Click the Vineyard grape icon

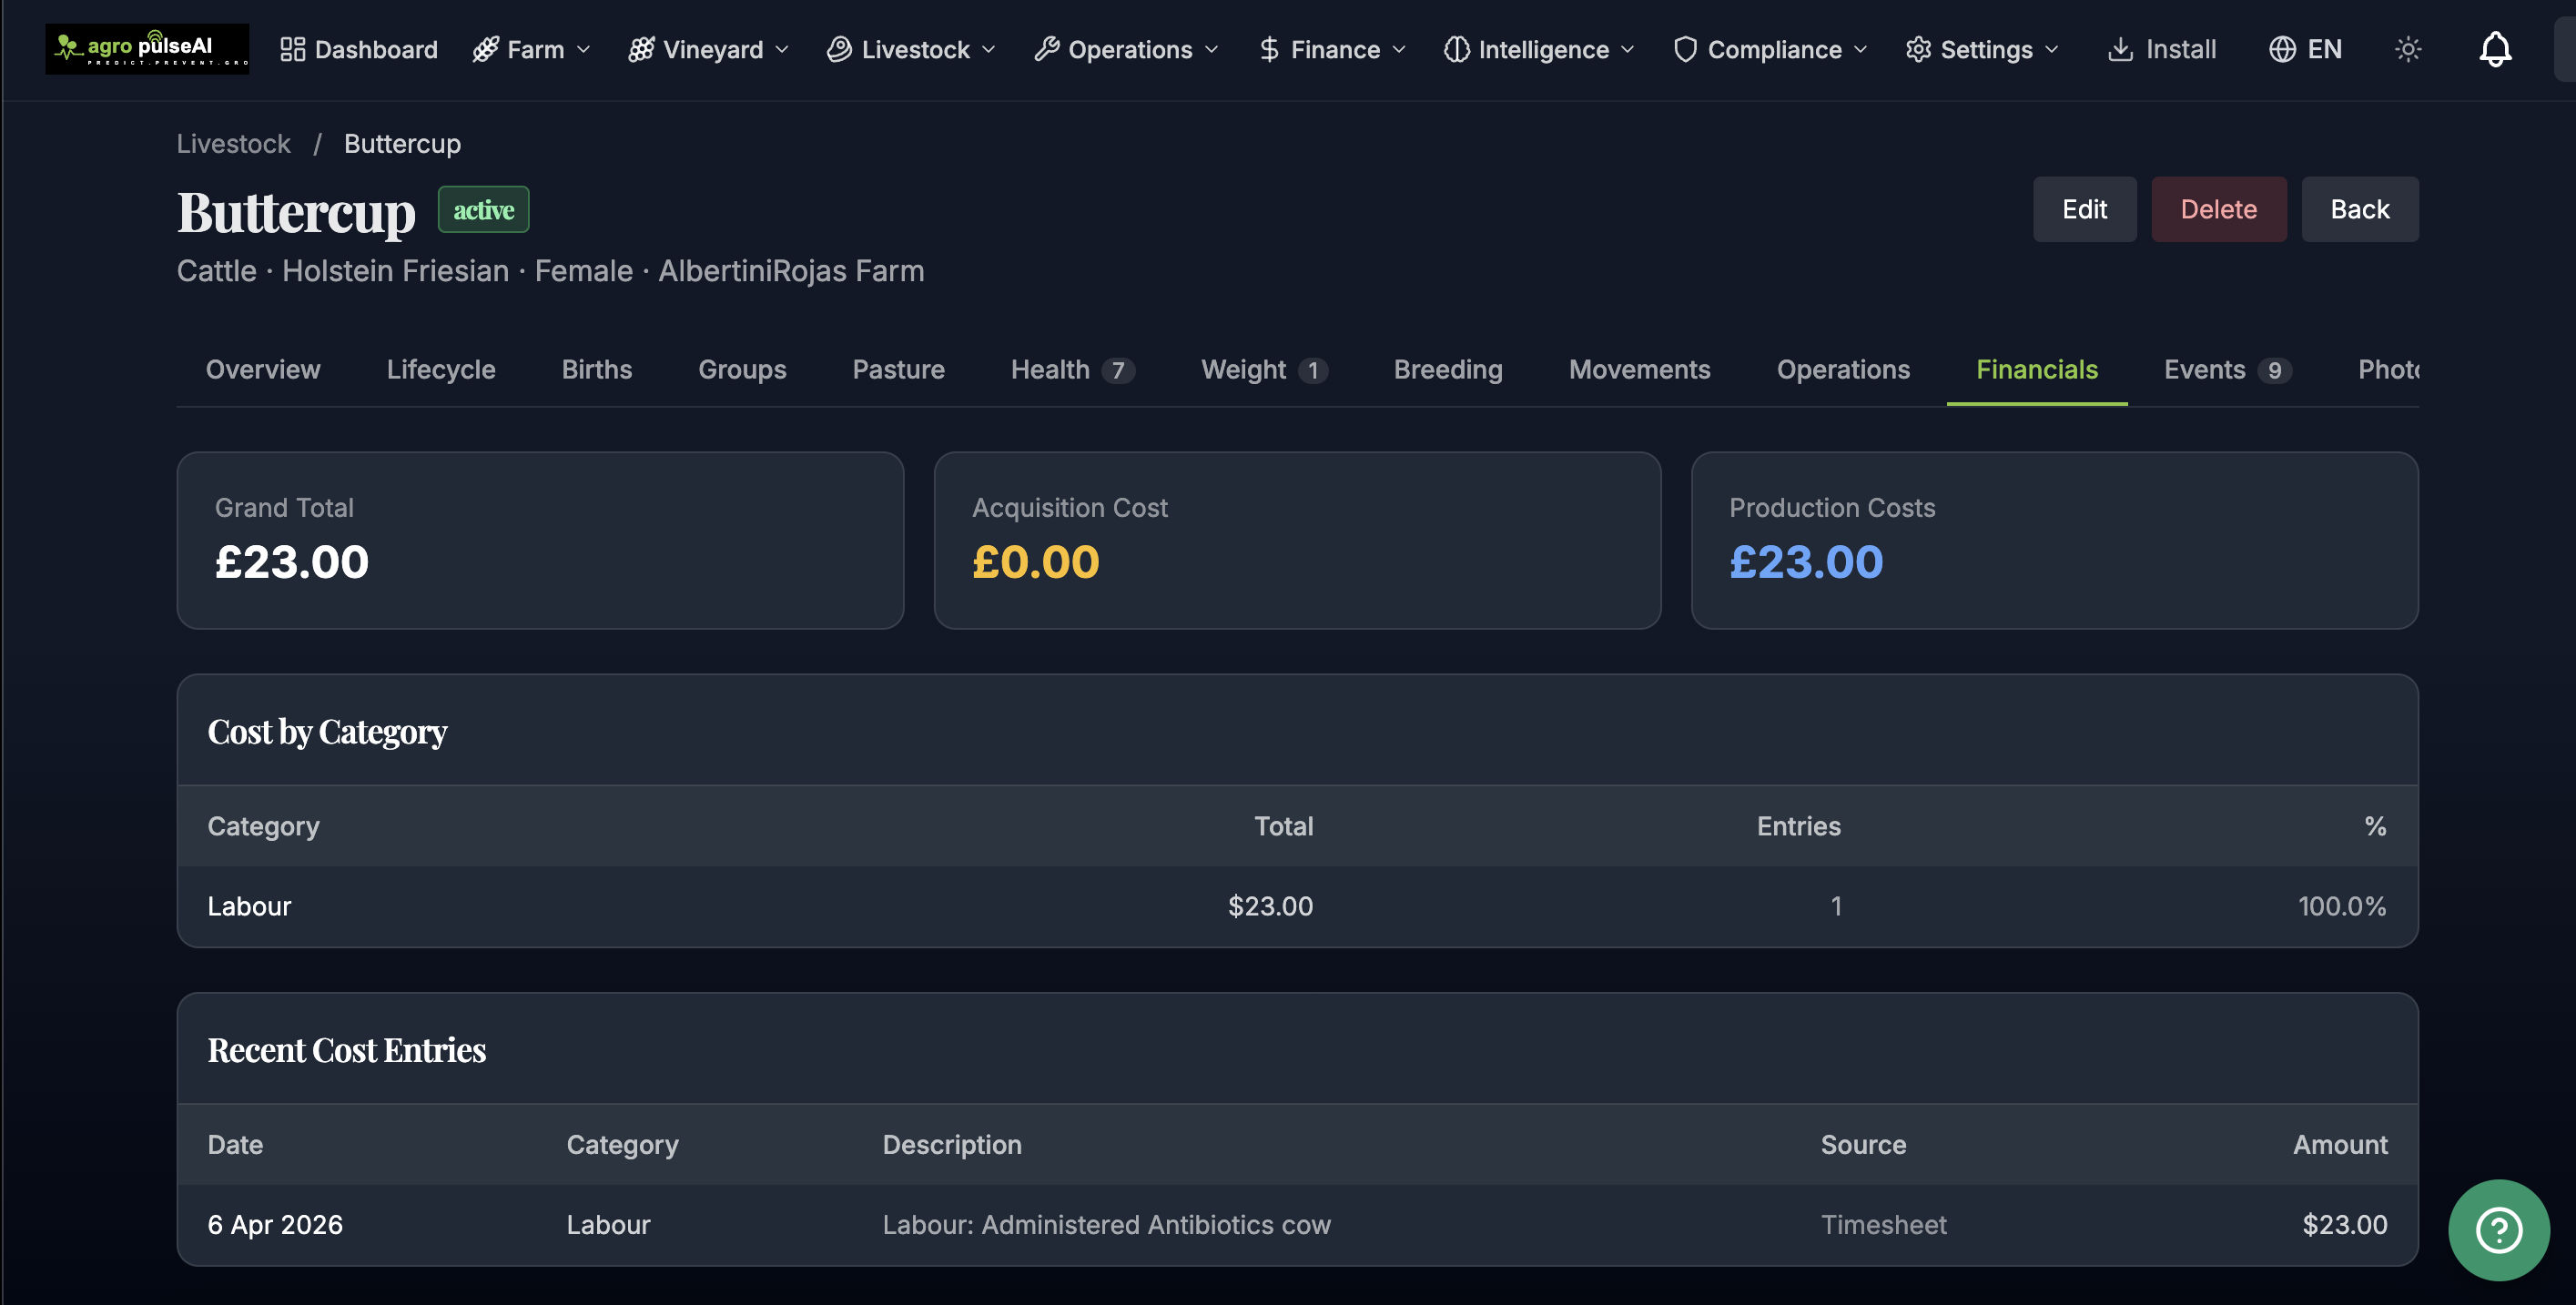click(x=640, y=49)
